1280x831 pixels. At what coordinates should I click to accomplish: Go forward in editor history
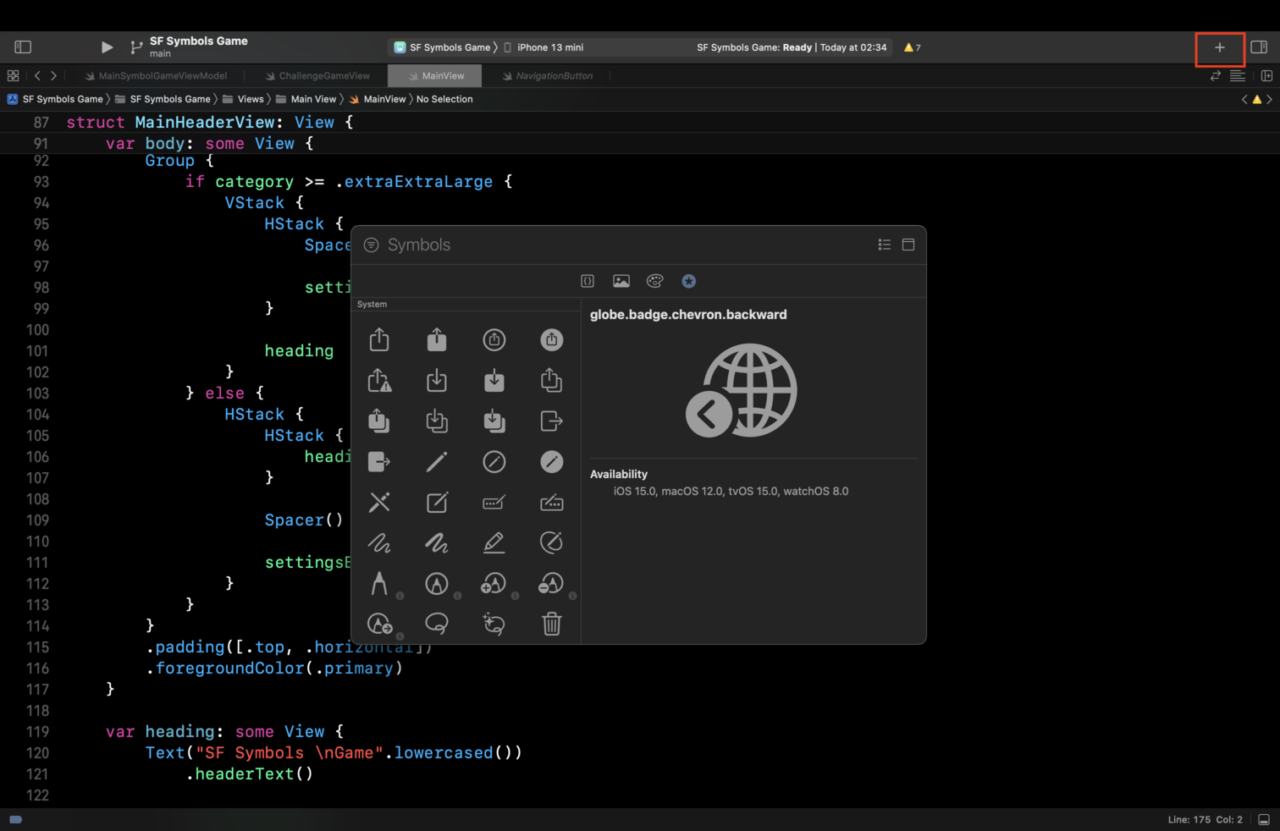[53, 76]
